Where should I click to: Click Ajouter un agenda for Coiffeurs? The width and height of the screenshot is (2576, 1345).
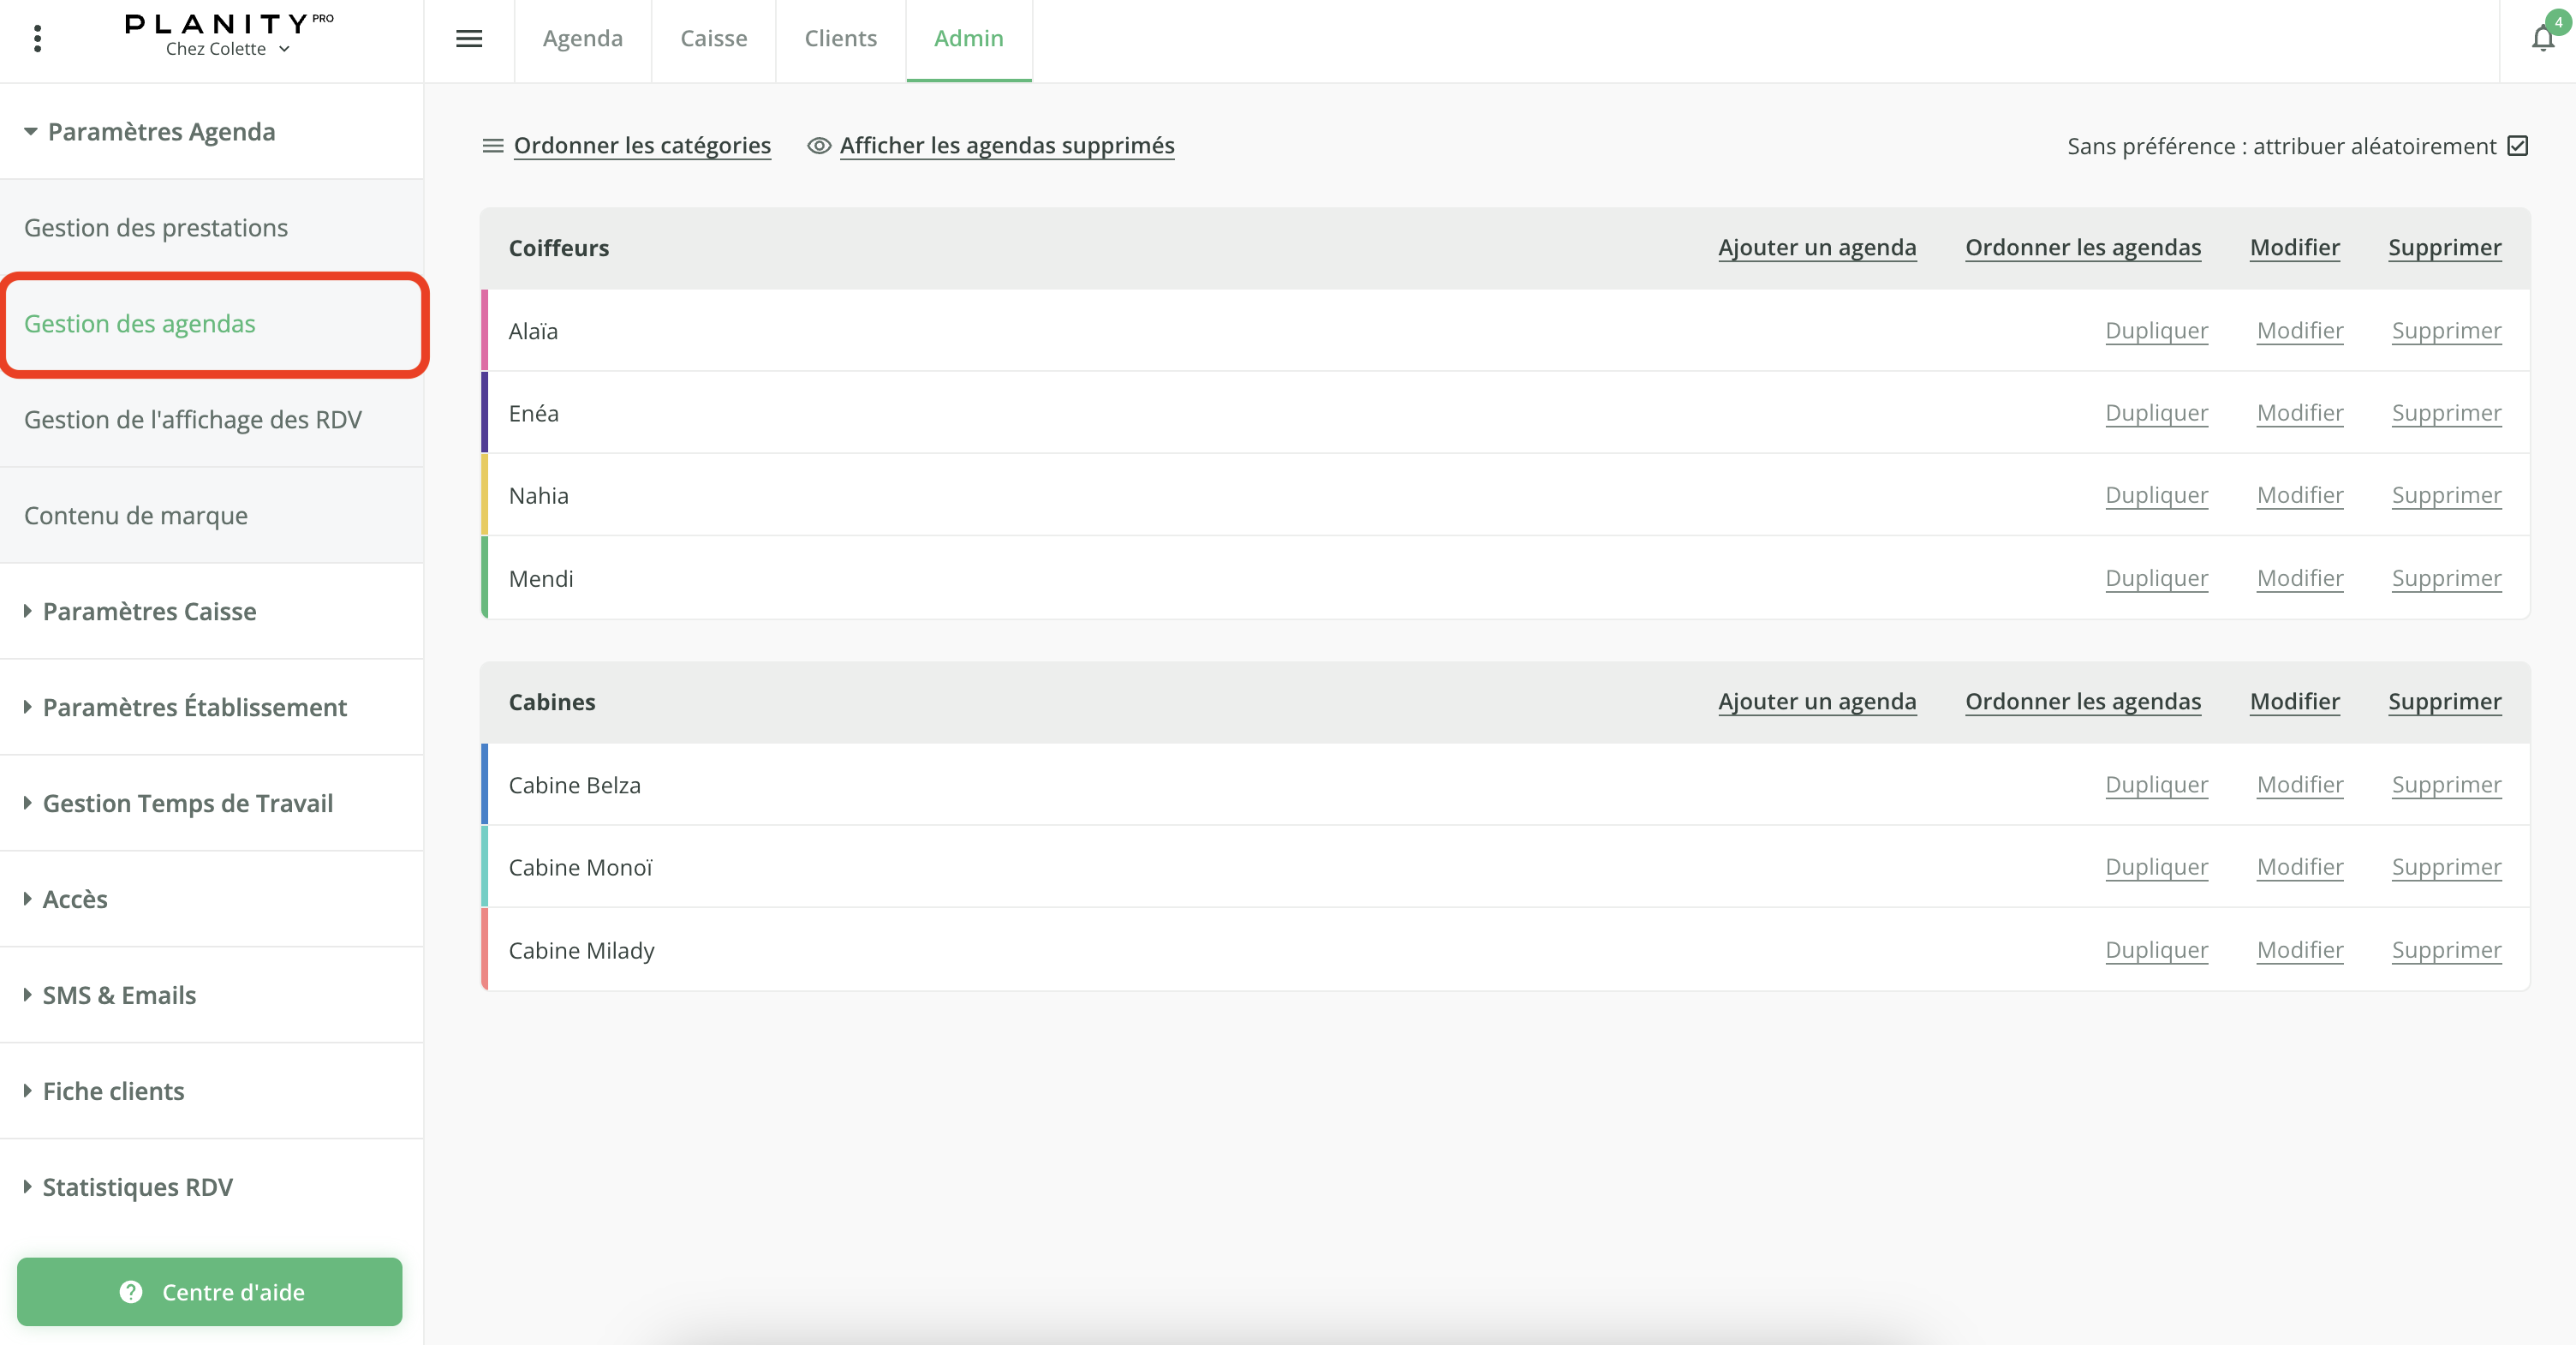click(1816, 248)
